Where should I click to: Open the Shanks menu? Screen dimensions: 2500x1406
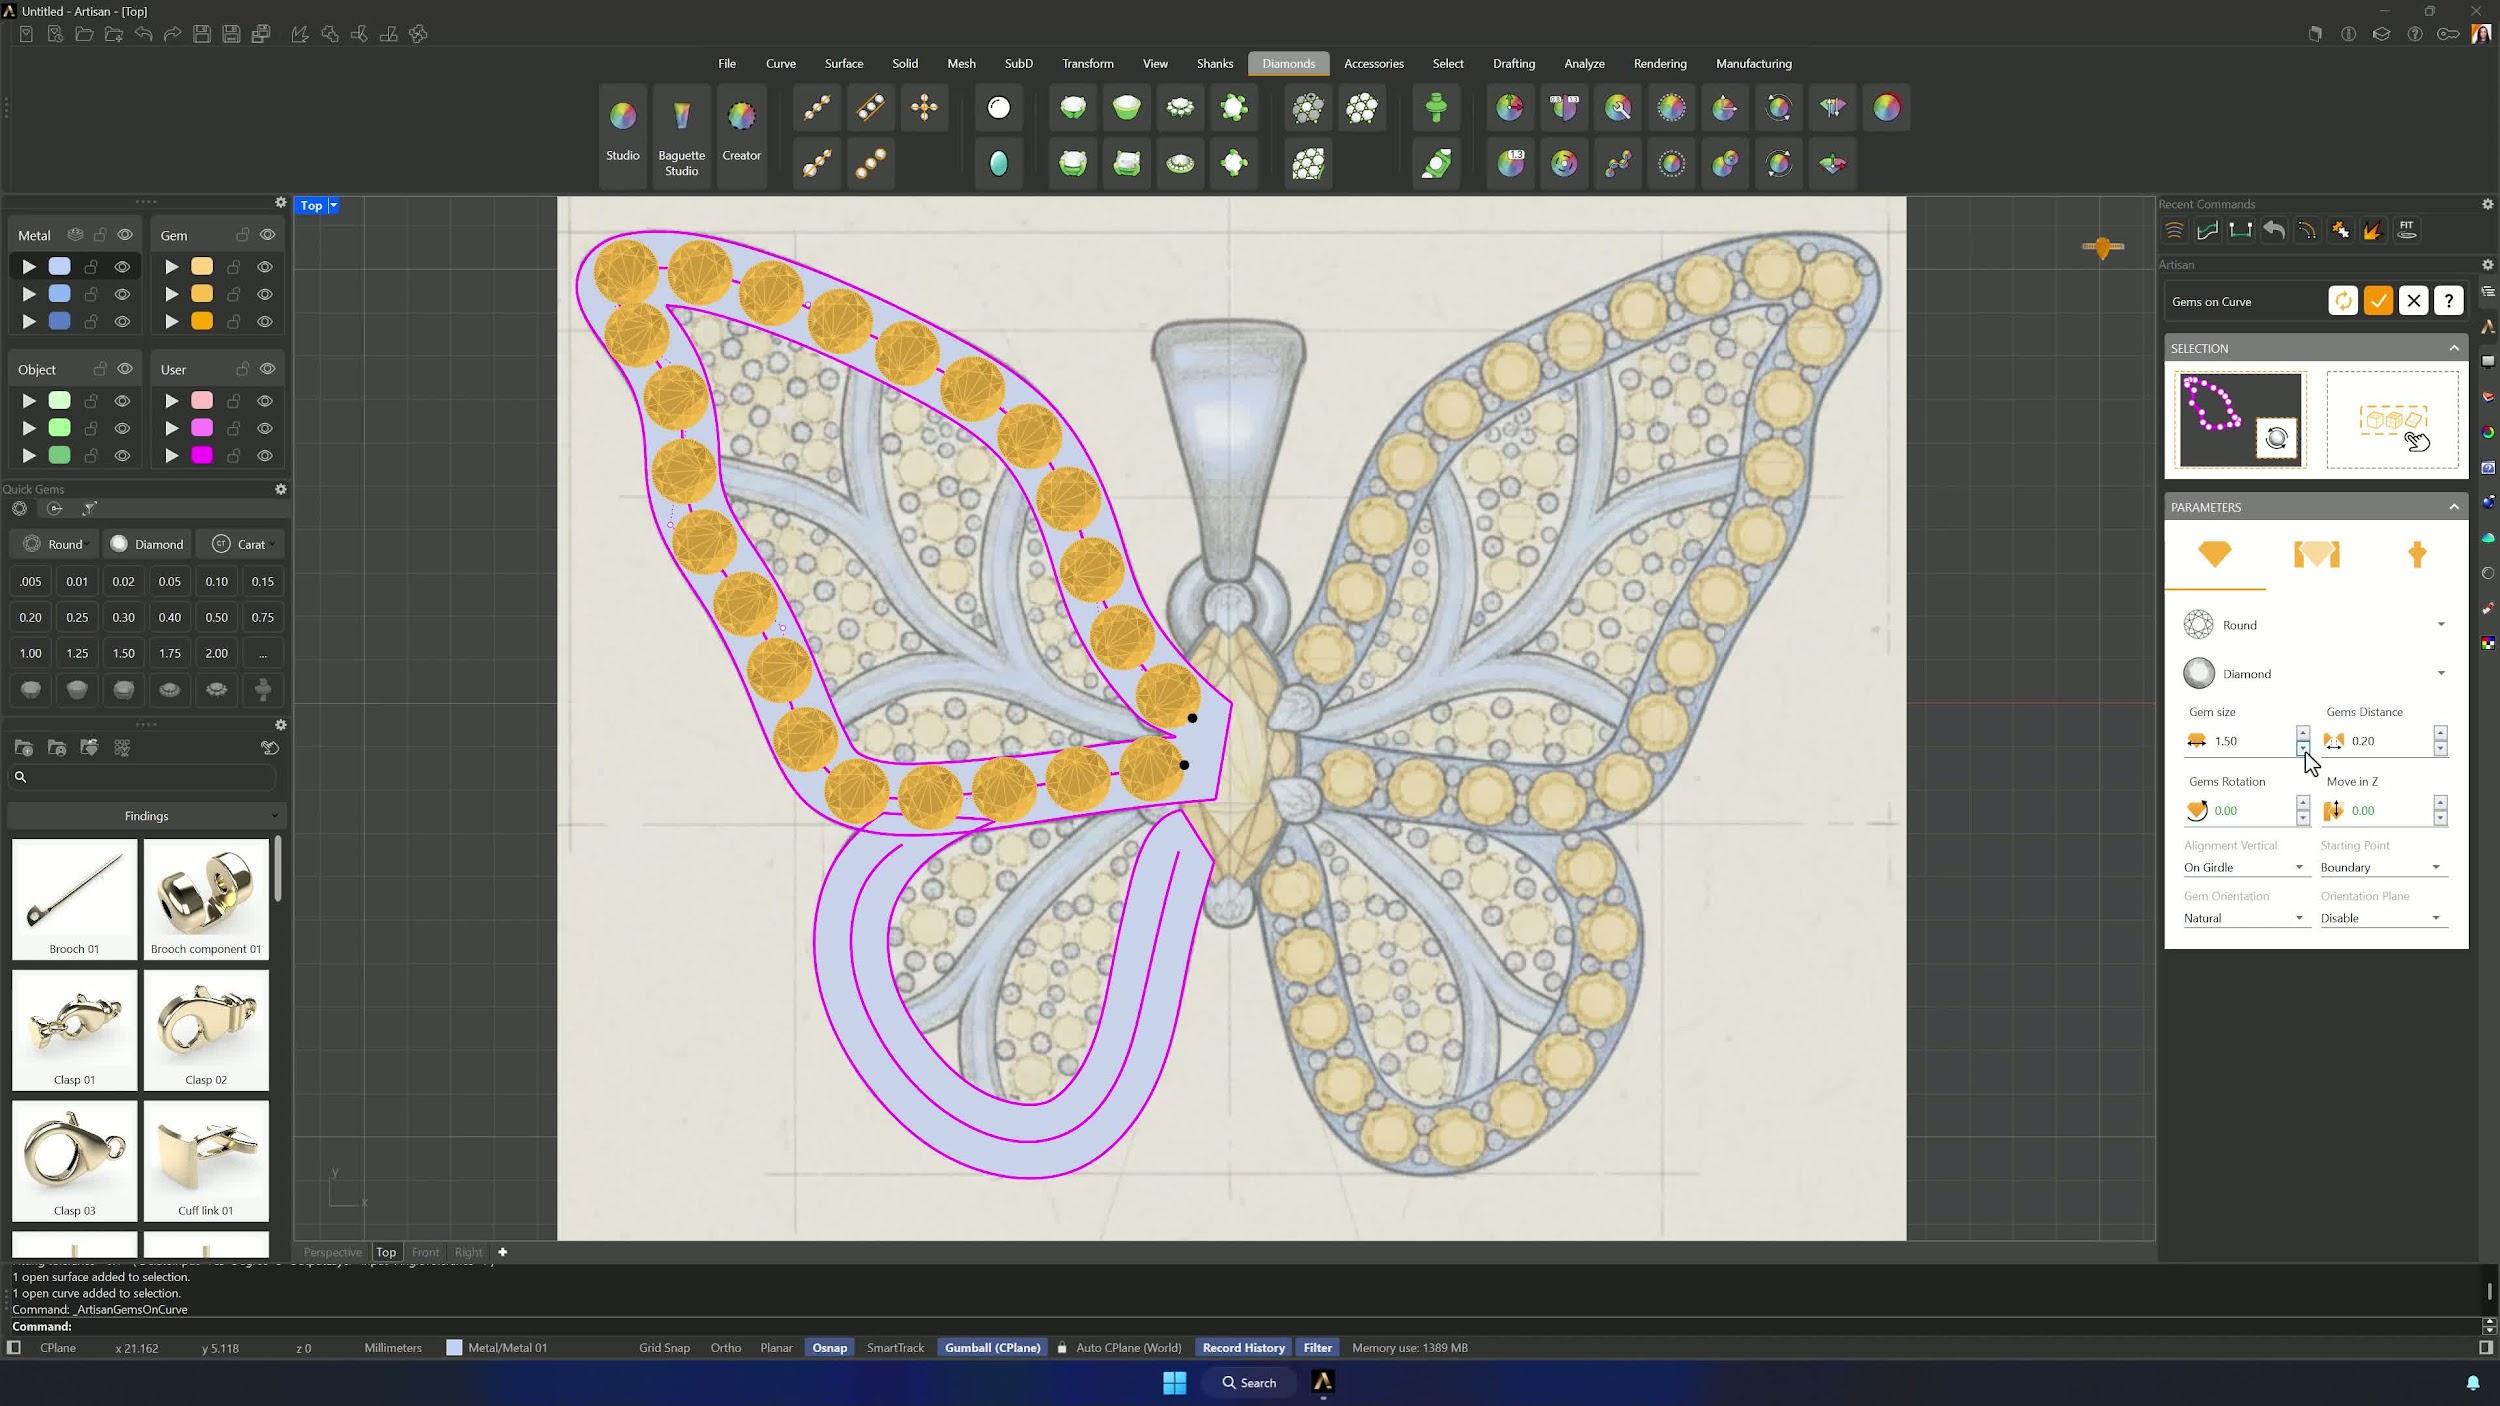(x=1214, y=63)
